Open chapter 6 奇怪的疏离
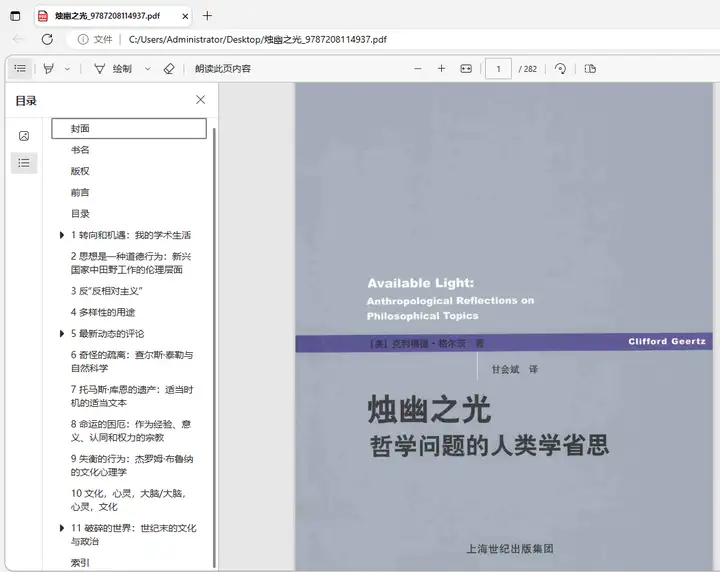This screenshot has height=572, width=720. [x=132, y=361]
